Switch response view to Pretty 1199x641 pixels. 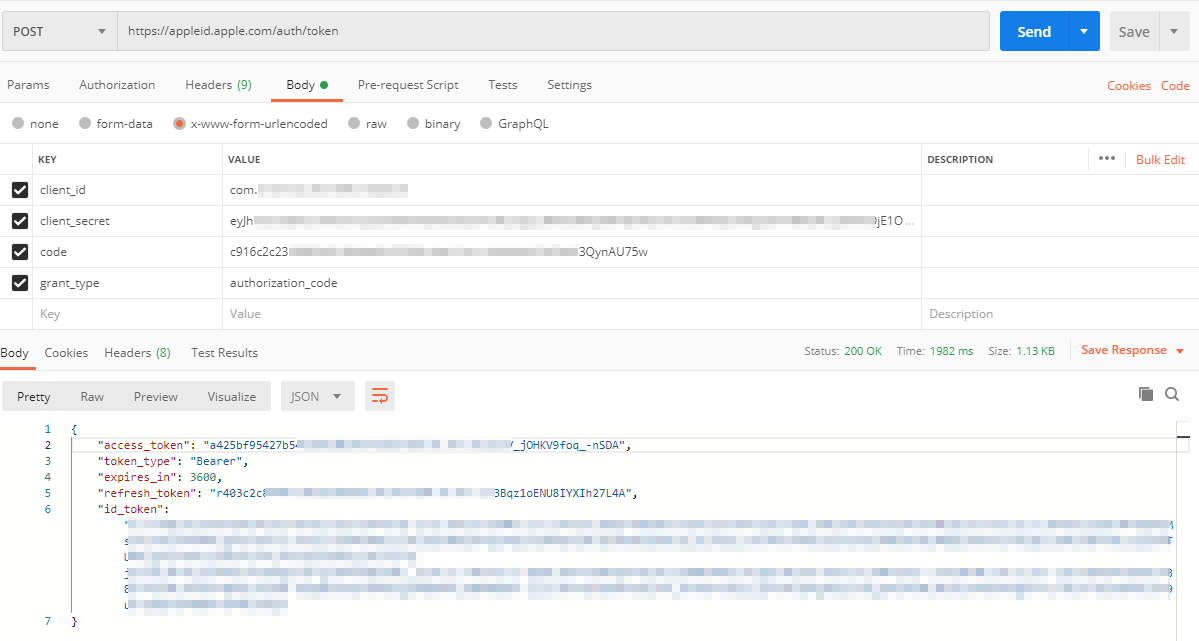(34, 396)
